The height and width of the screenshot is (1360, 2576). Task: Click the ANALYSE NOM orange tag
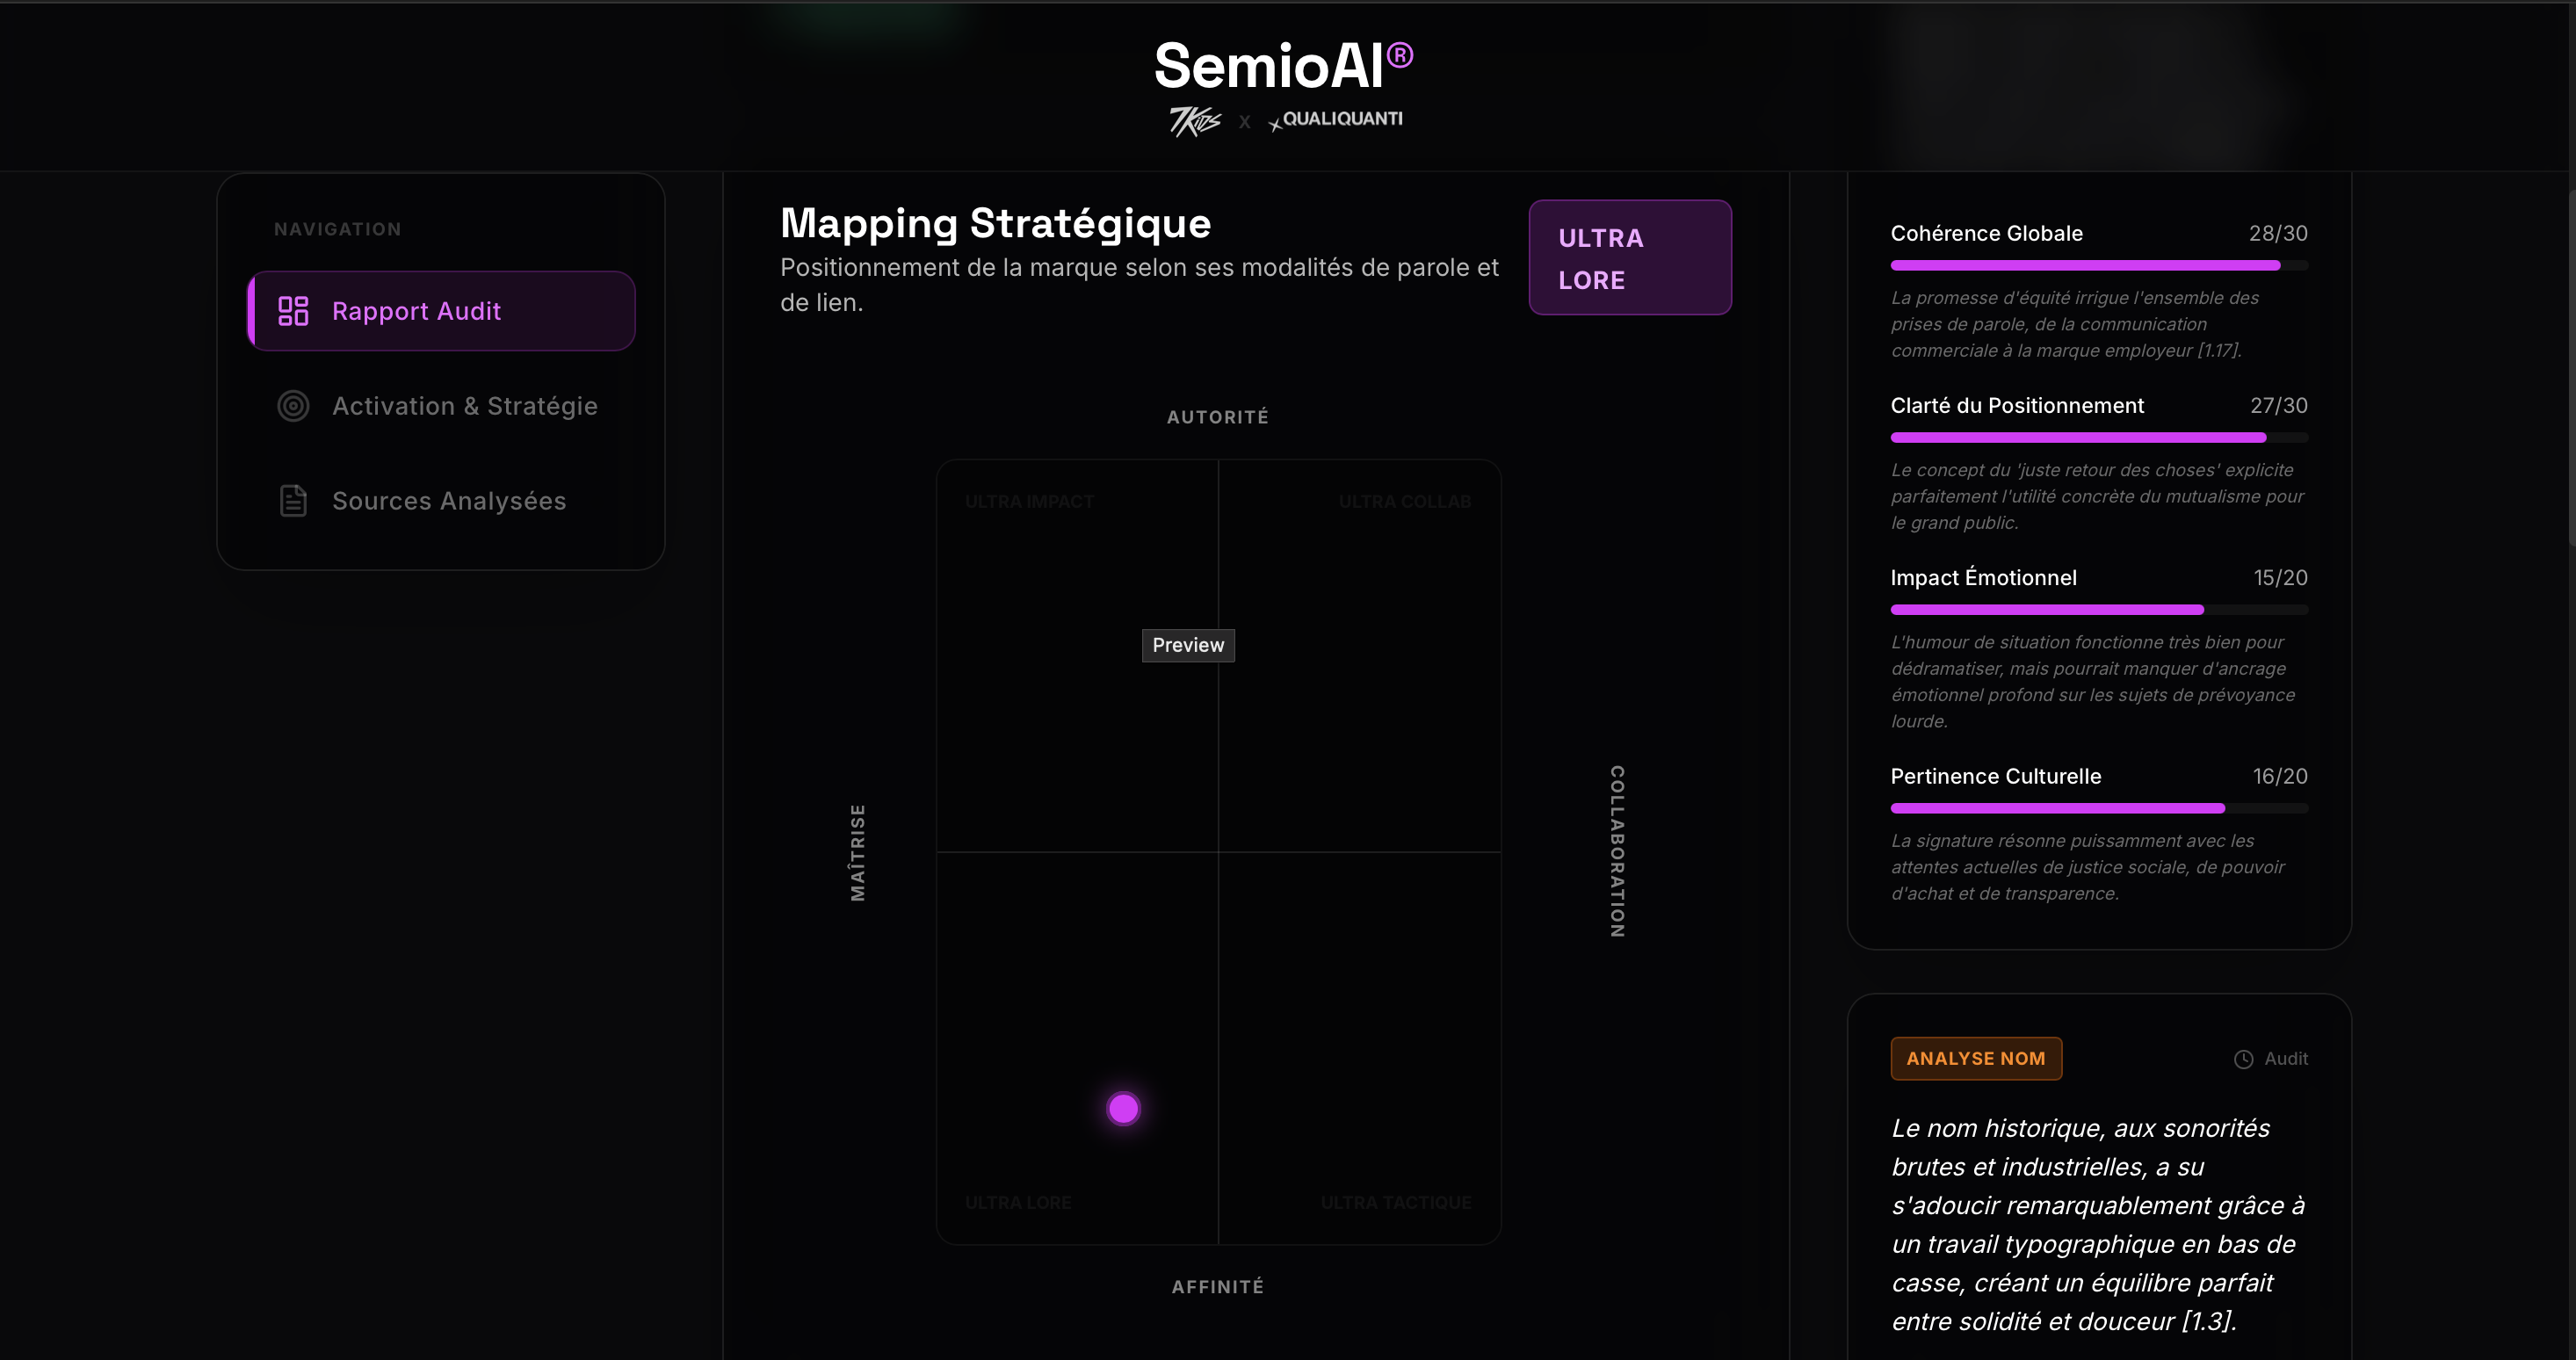pyautogui.click(x=1975, y=1058)
